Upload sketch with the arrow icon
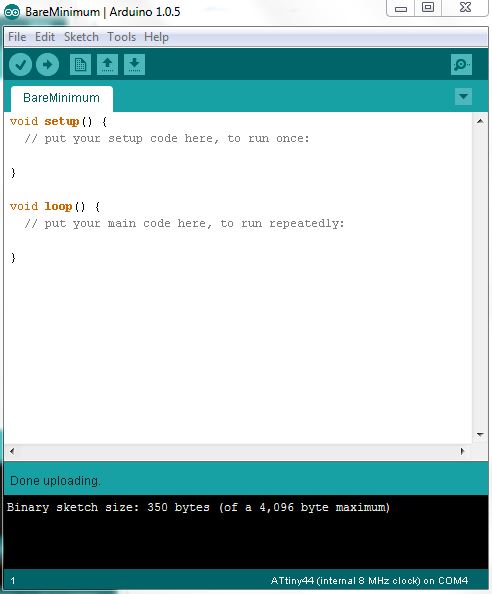 (x=47, y=64)
